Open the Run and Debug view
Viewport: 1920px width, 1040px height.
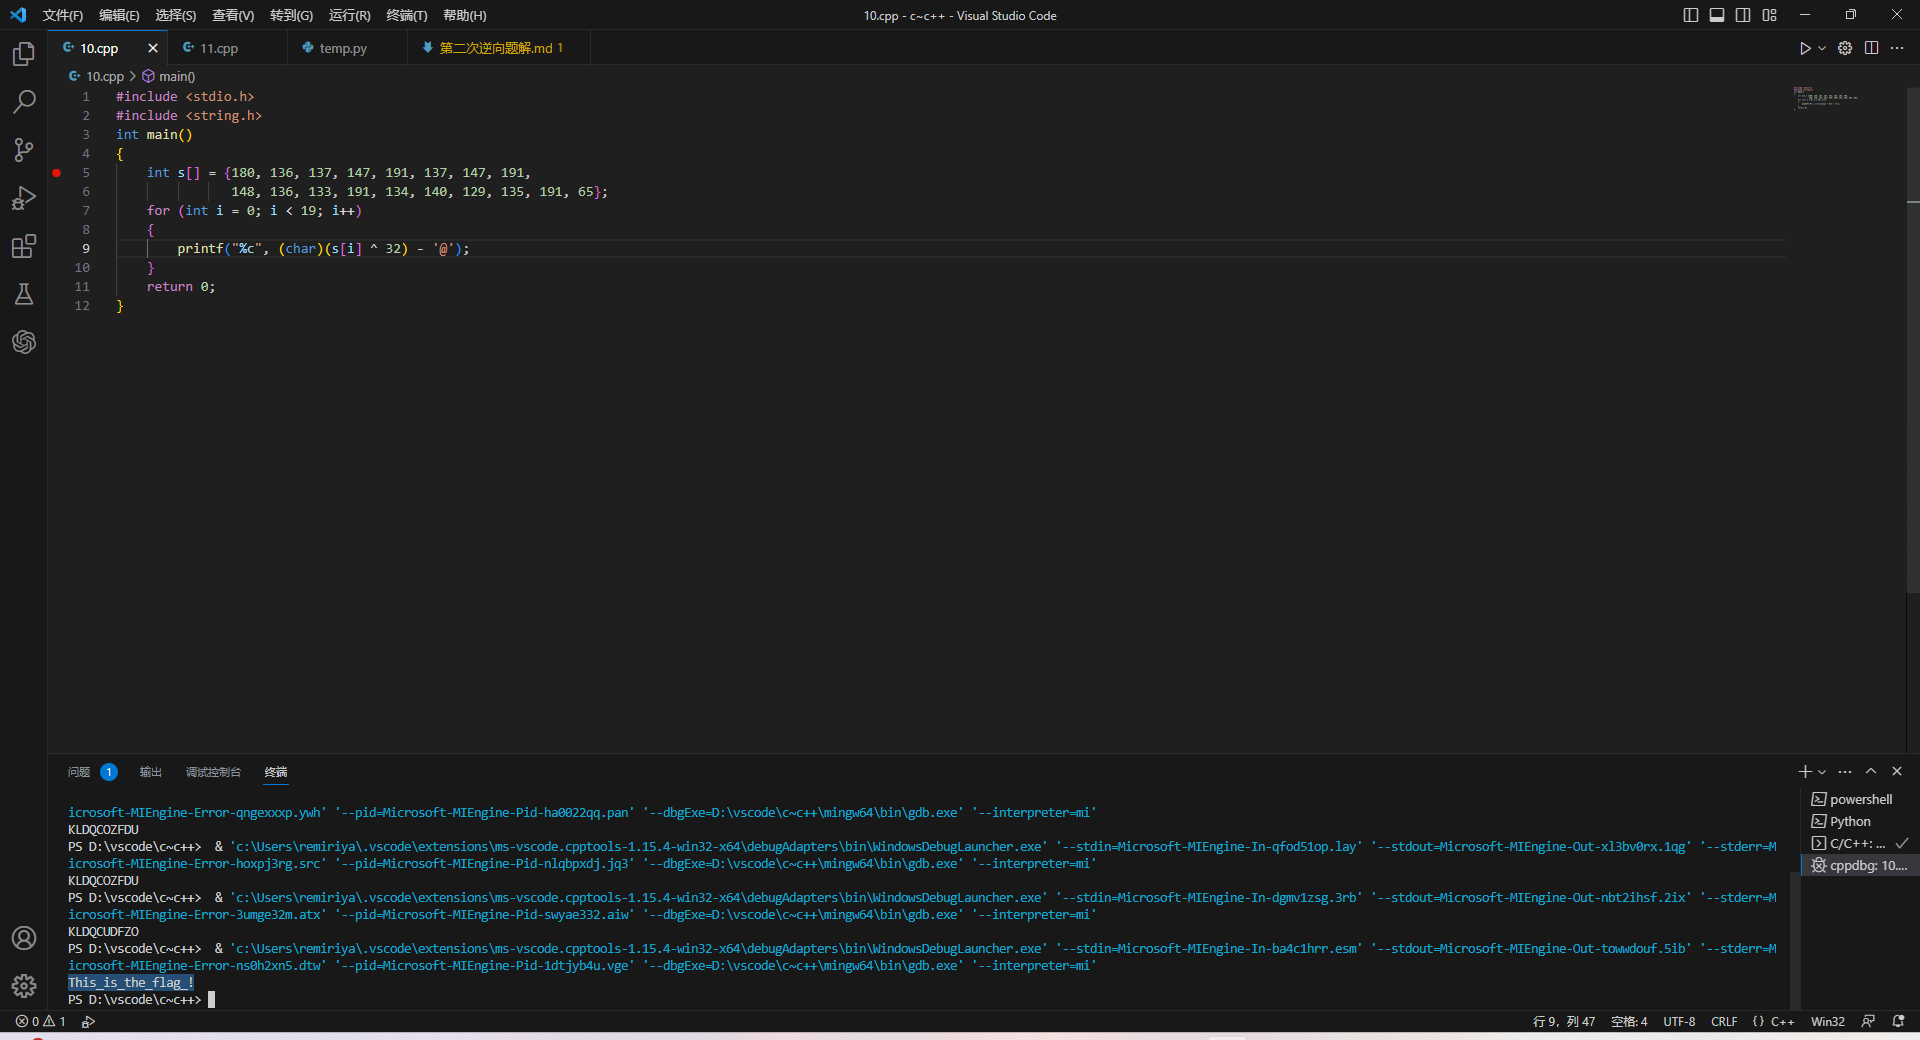[24, 198]
